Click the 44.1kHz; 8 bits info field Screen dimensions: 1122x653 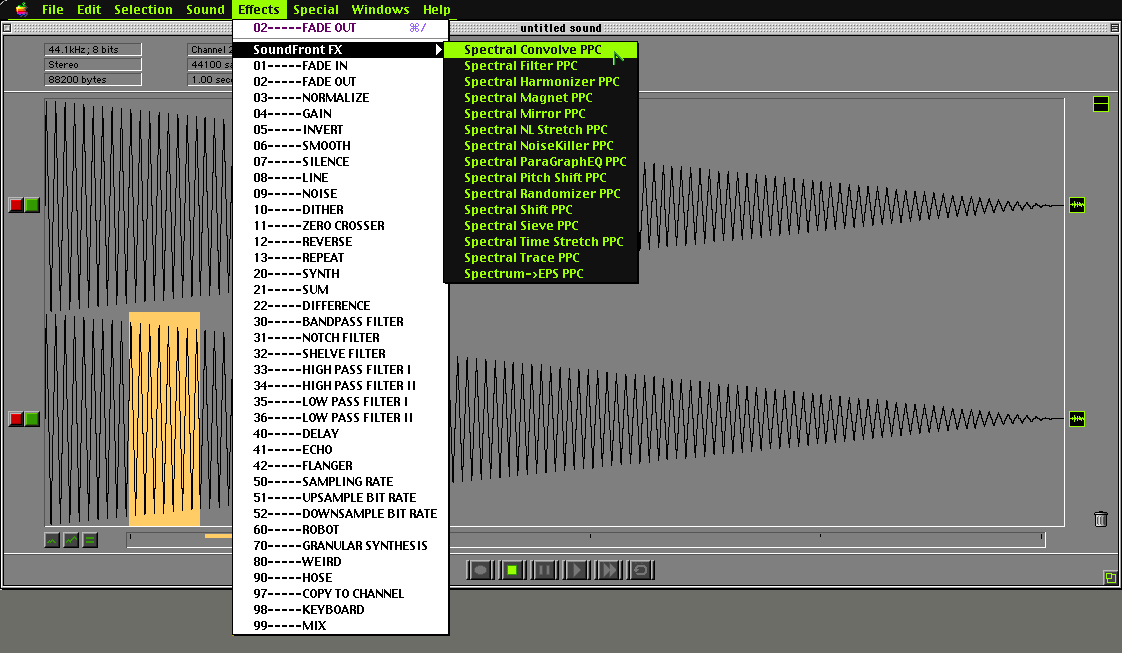[93, 49]
